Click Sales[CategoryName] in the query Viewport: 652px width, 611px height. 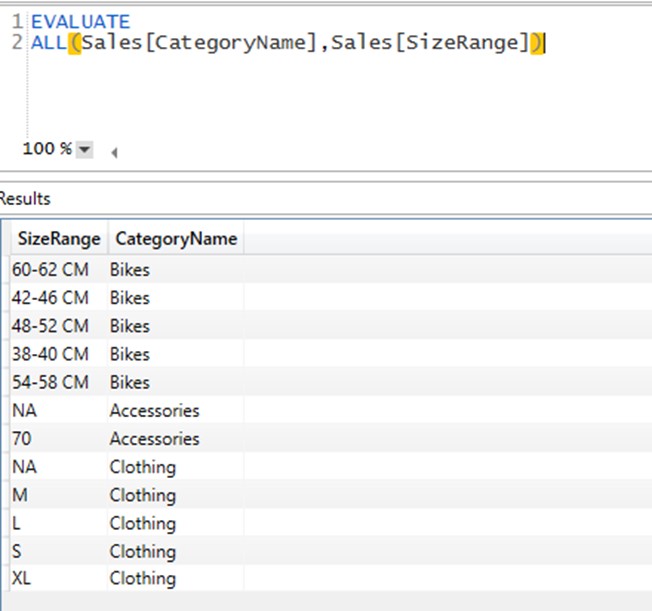coord(200,43)
